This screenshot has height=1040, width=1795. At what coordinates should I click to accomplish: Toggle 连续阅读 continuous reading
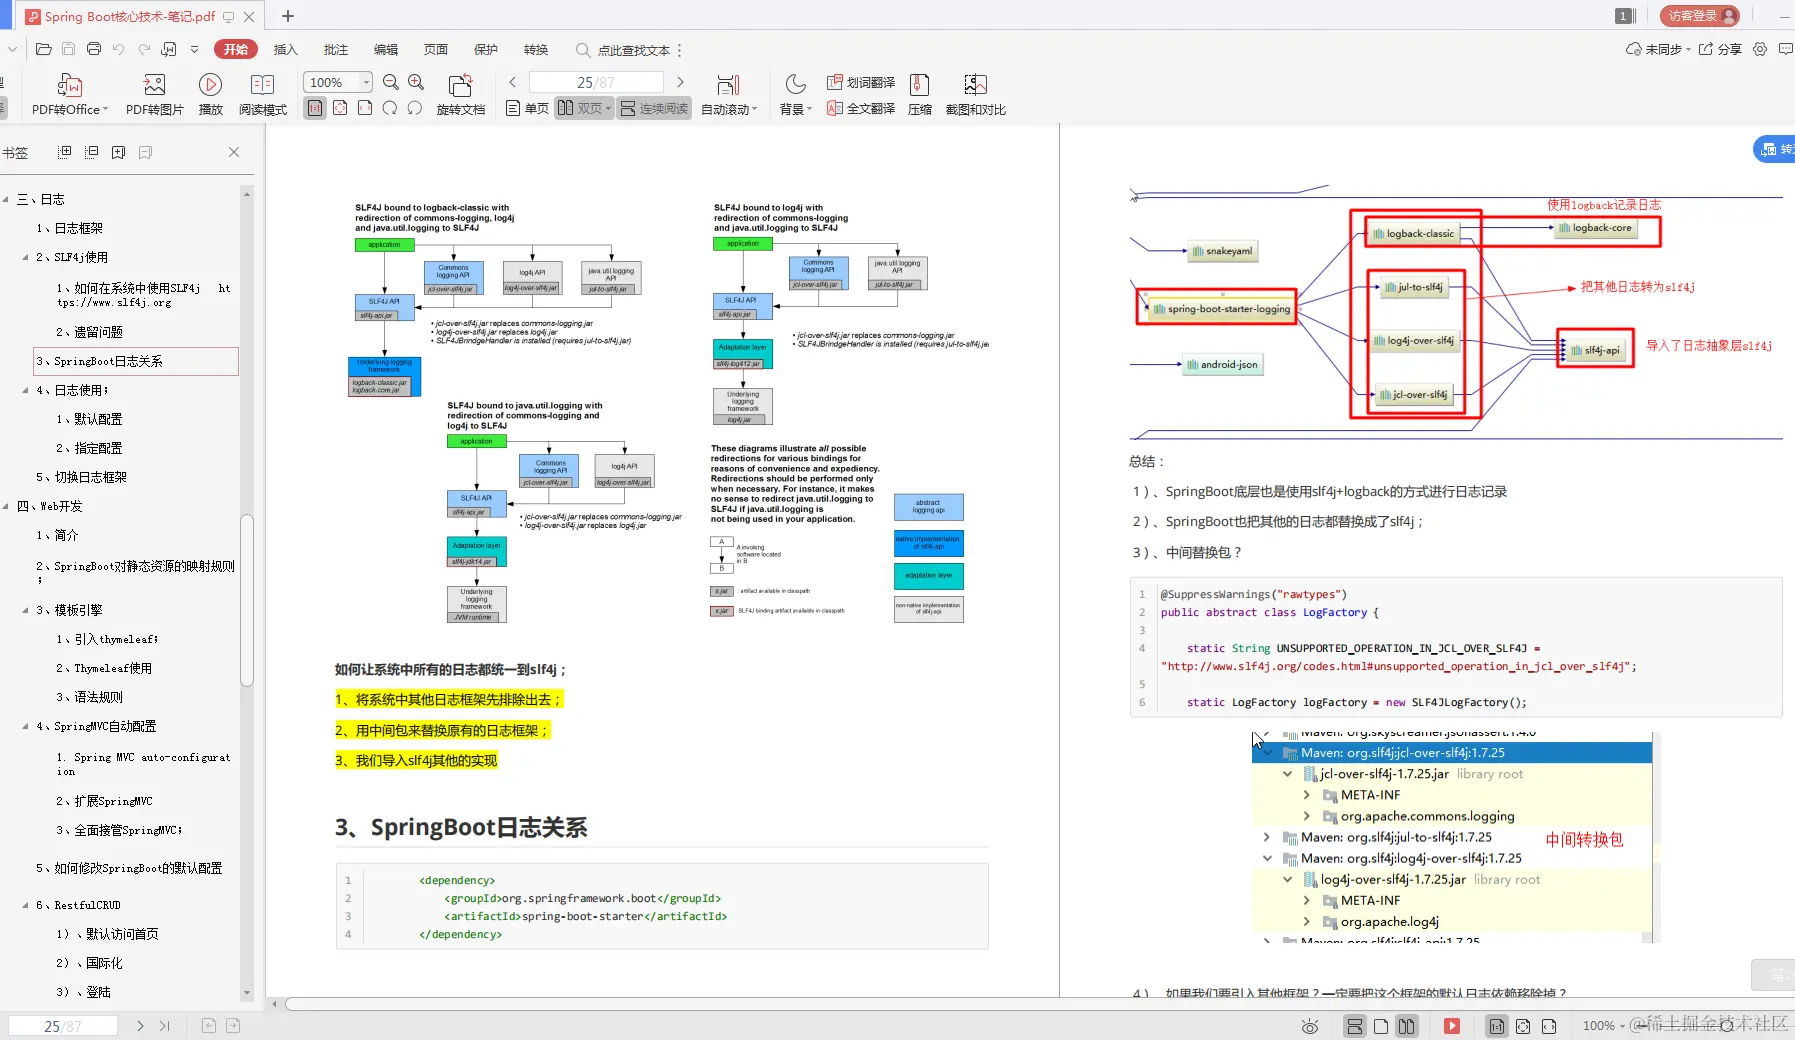coord(654,108)
